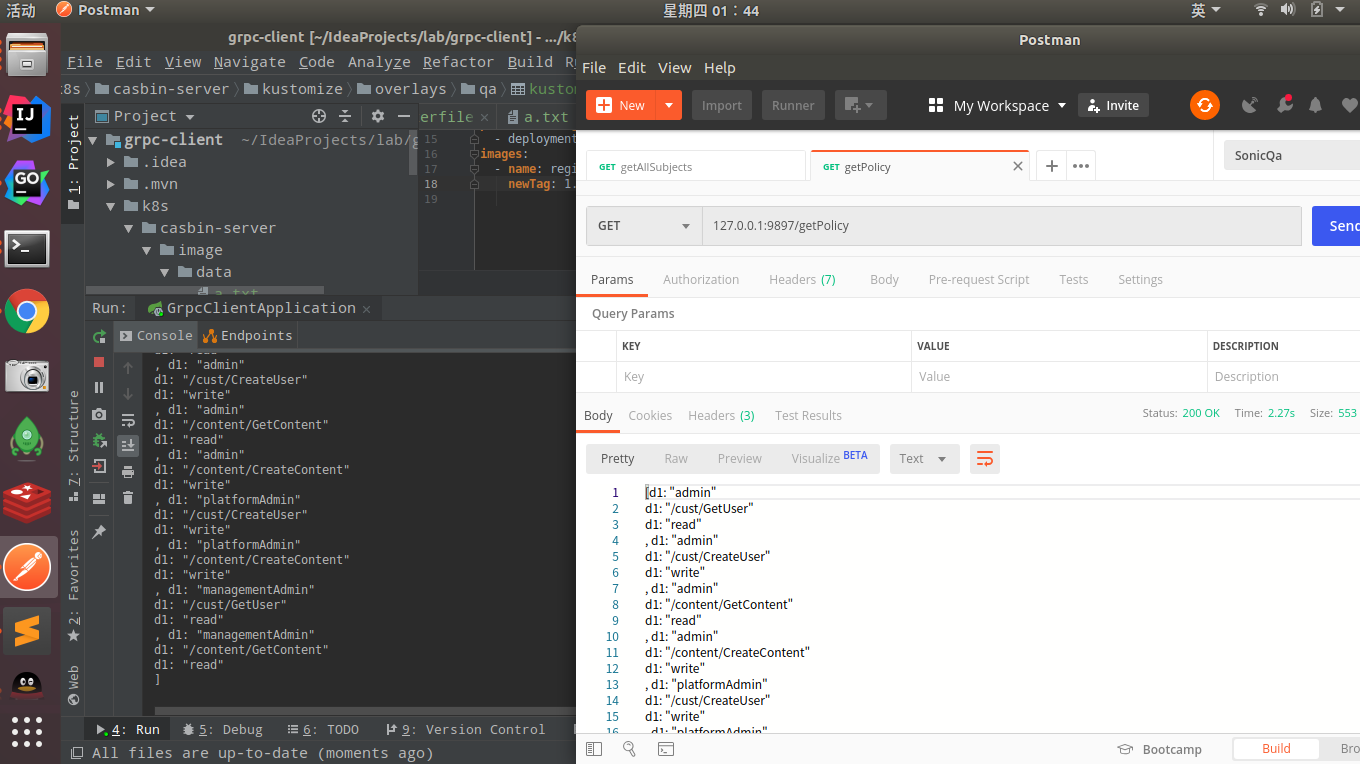Toggle line wrap in Postman response body
Screen dimensions: 1360x764
tap(985, 459)
